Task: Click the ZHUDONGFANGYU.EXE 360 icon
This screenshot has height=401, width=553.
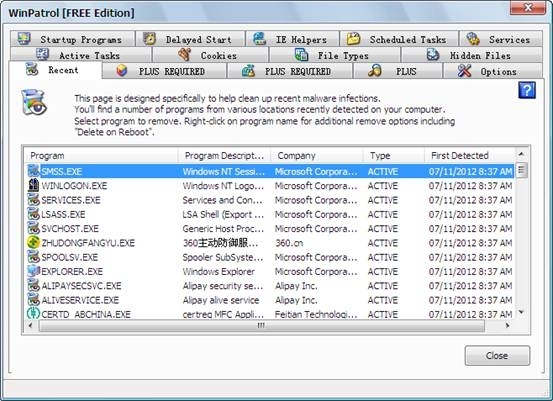Action: [x=34, y=243]
